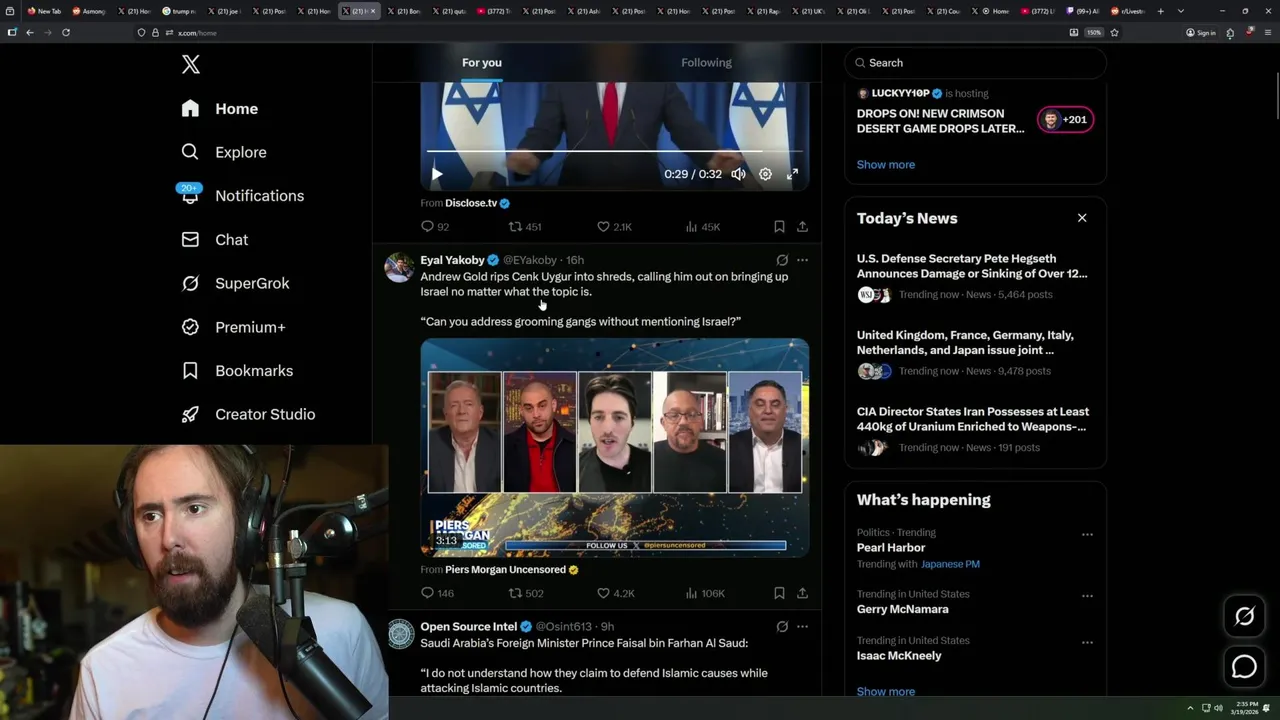1280x720 pixels.
Task: Reply to post with 146 replies
Action: click(437, 593)
